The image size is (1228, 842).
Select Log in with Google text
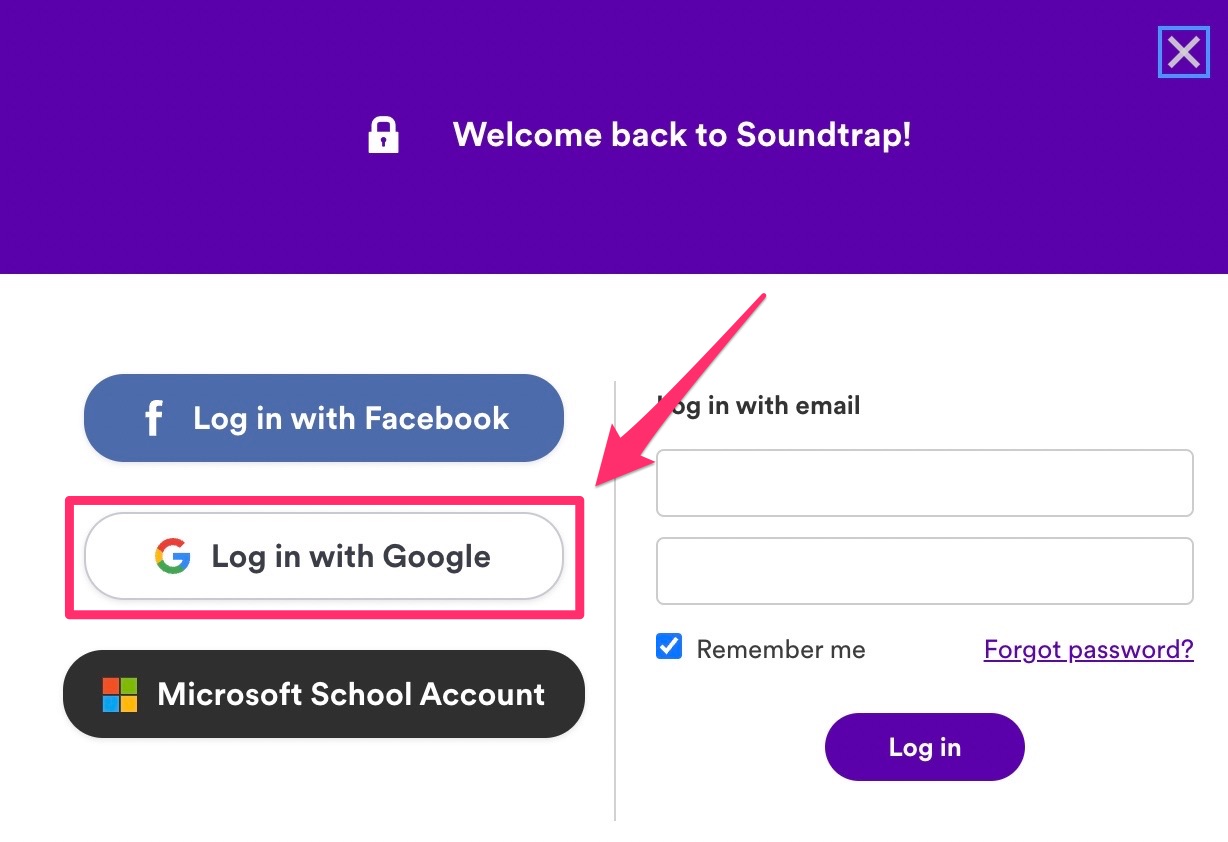pos(351,556)
